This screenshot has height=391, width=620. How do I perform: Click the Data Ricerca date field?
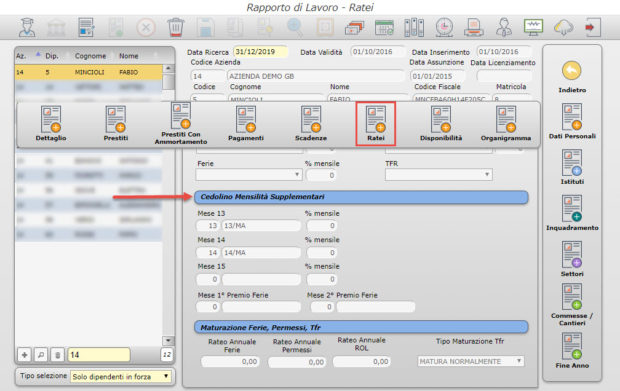[260, 52]
